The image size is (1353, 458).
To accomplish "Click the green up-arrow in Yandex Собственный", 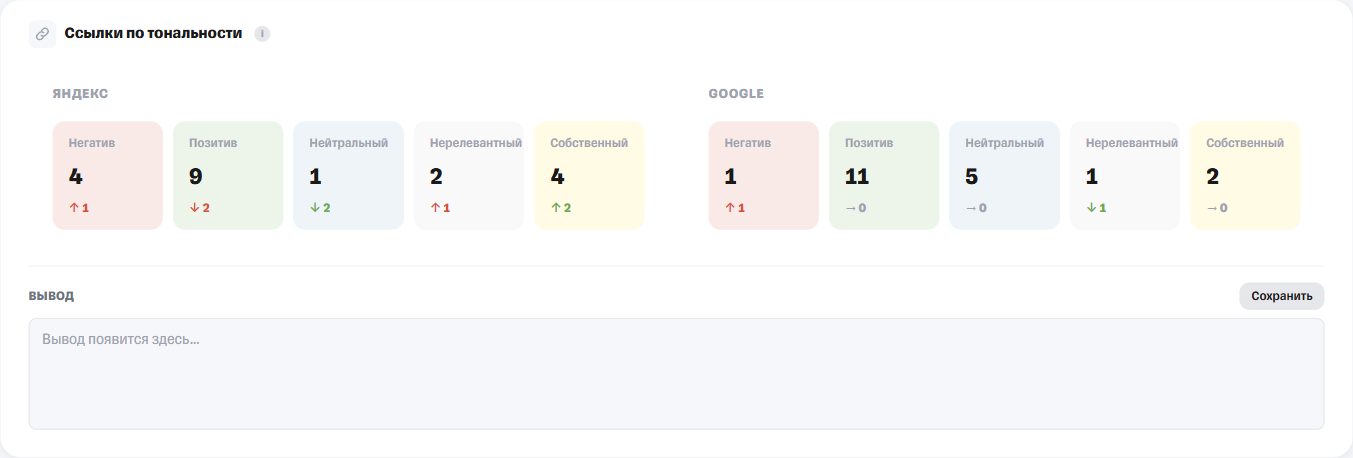I will pos(555,208).
